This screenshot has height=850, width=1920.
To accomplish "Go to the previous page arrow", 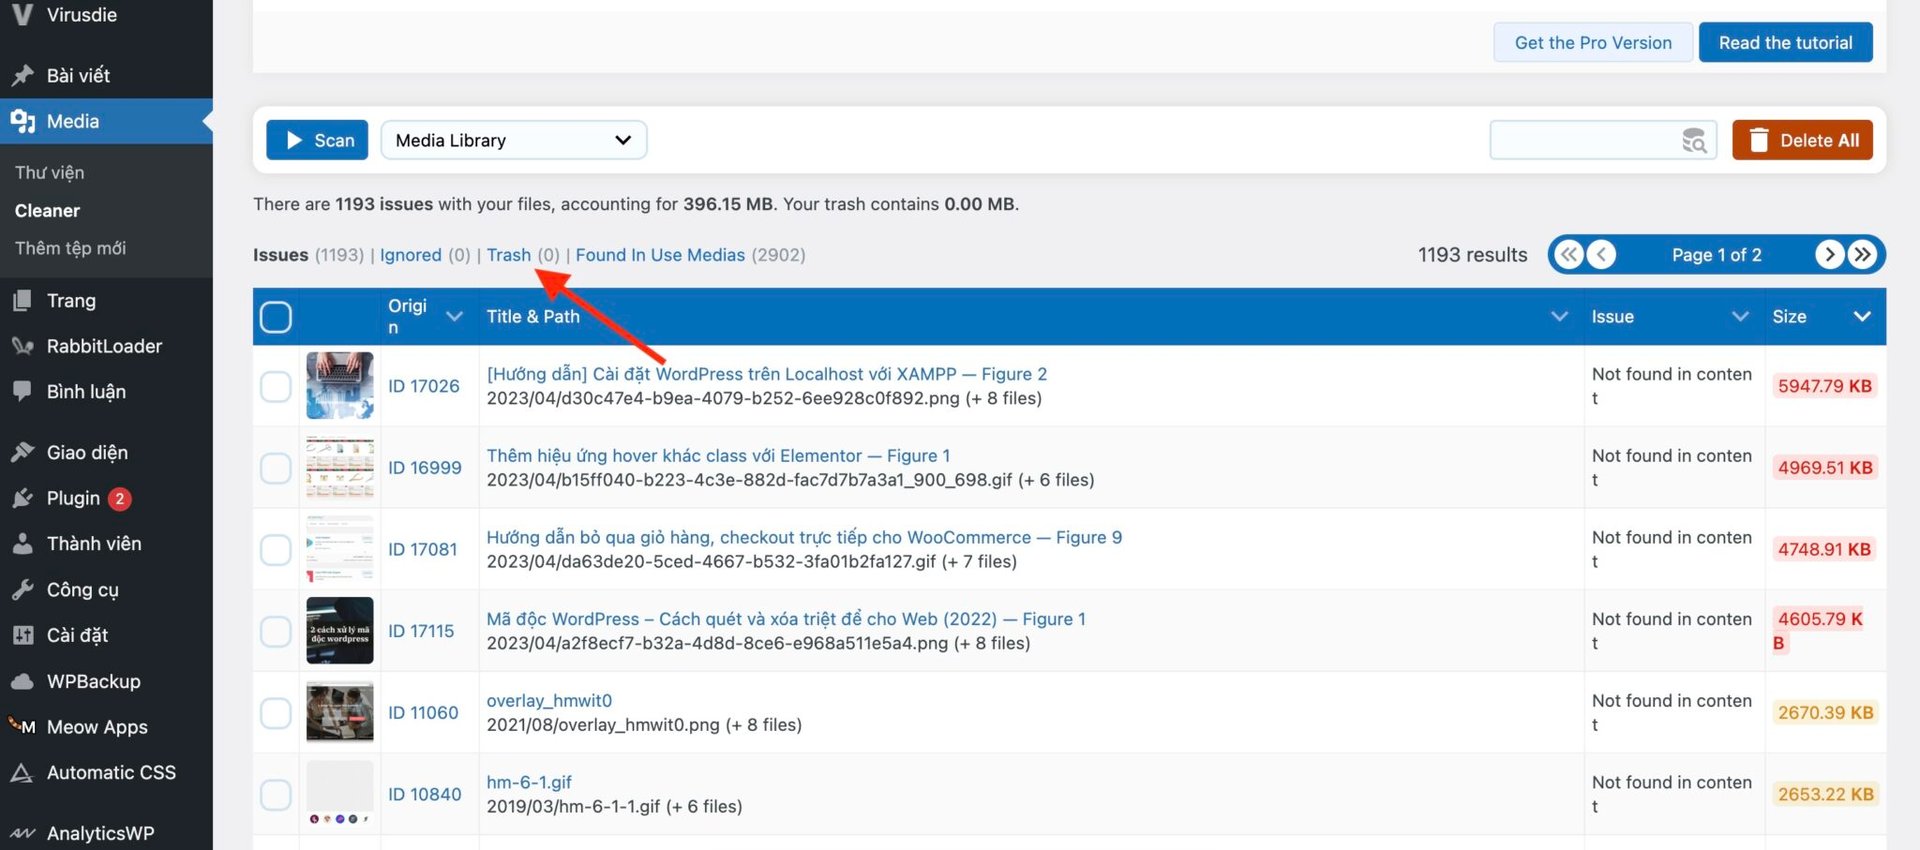I will click(1602, 255).
